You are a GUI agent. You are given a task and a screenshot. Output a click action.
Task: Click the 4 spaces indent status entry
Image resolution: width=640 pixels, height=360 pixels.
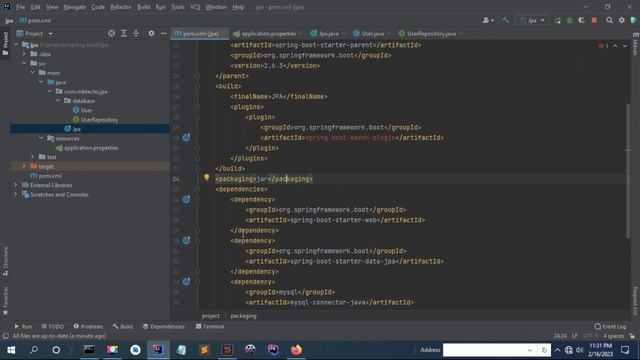pyautogui.click(x=613, y=336)
